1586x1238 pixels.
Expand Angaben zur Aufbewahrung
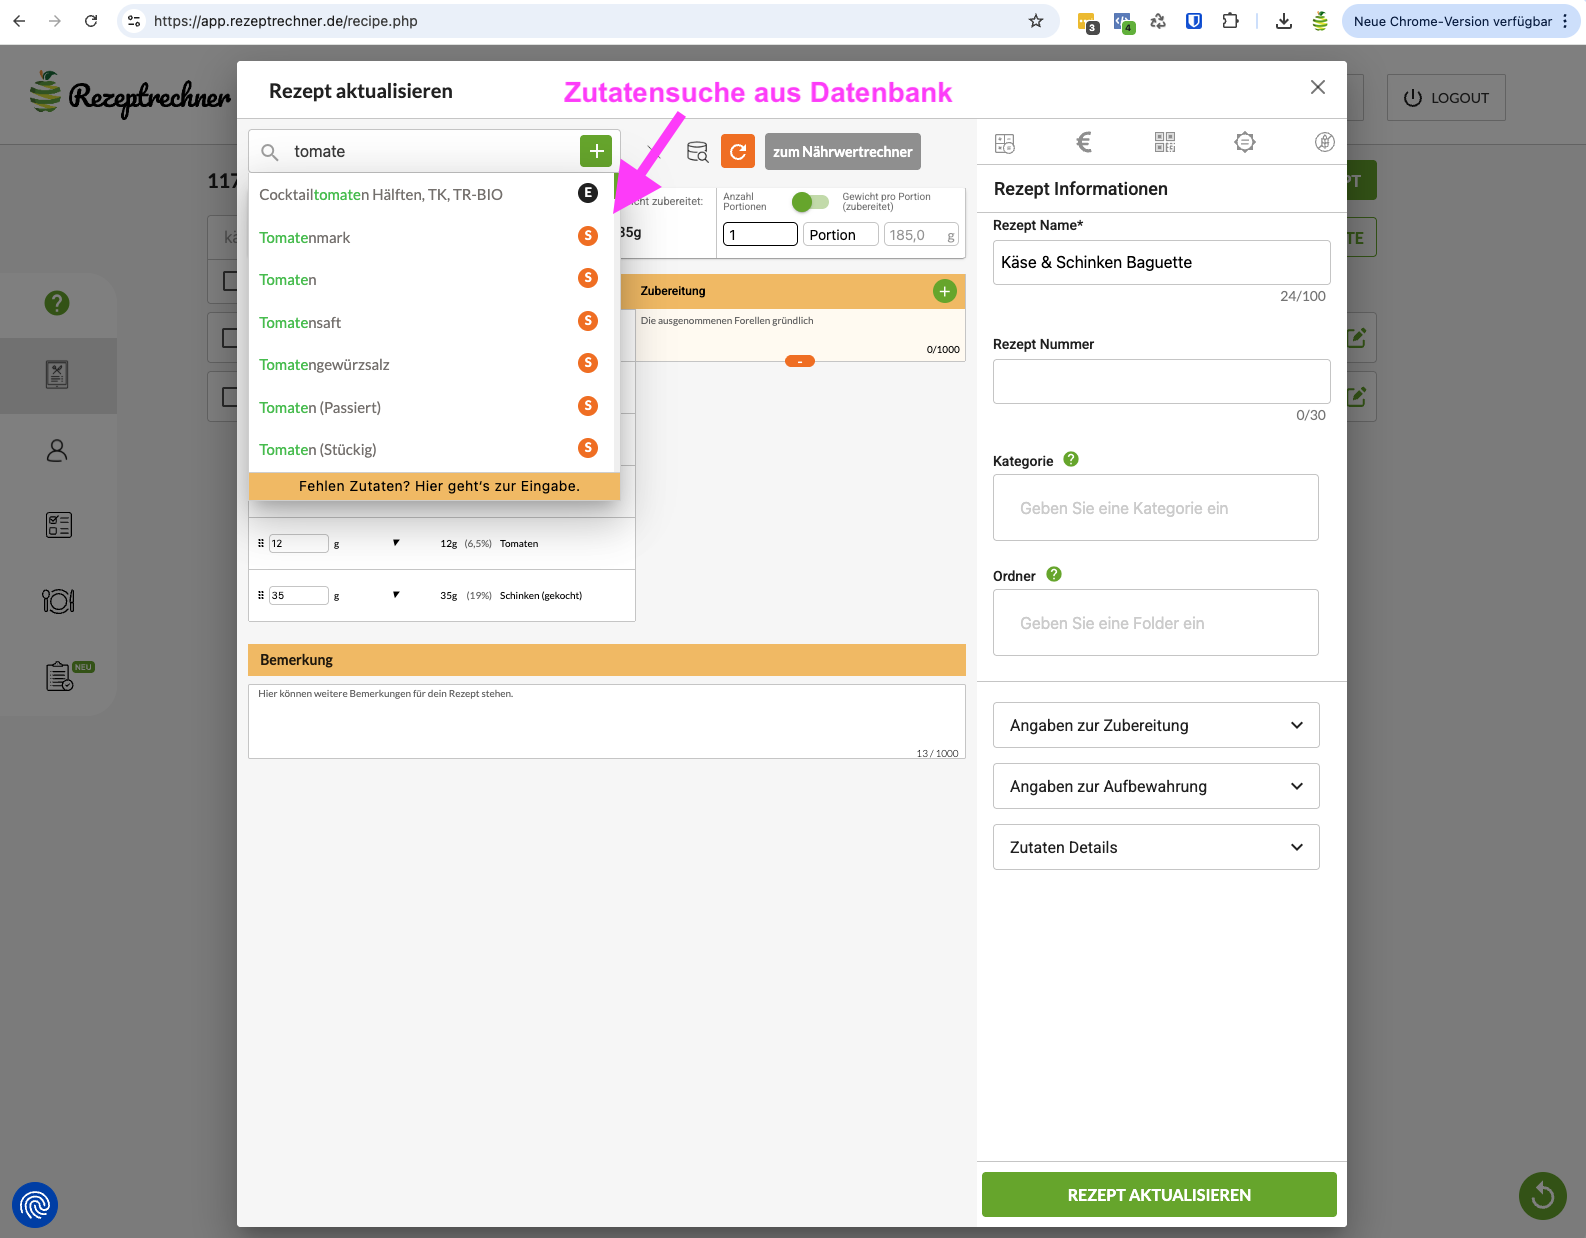pyautogui.click(x=1156, y=786)
